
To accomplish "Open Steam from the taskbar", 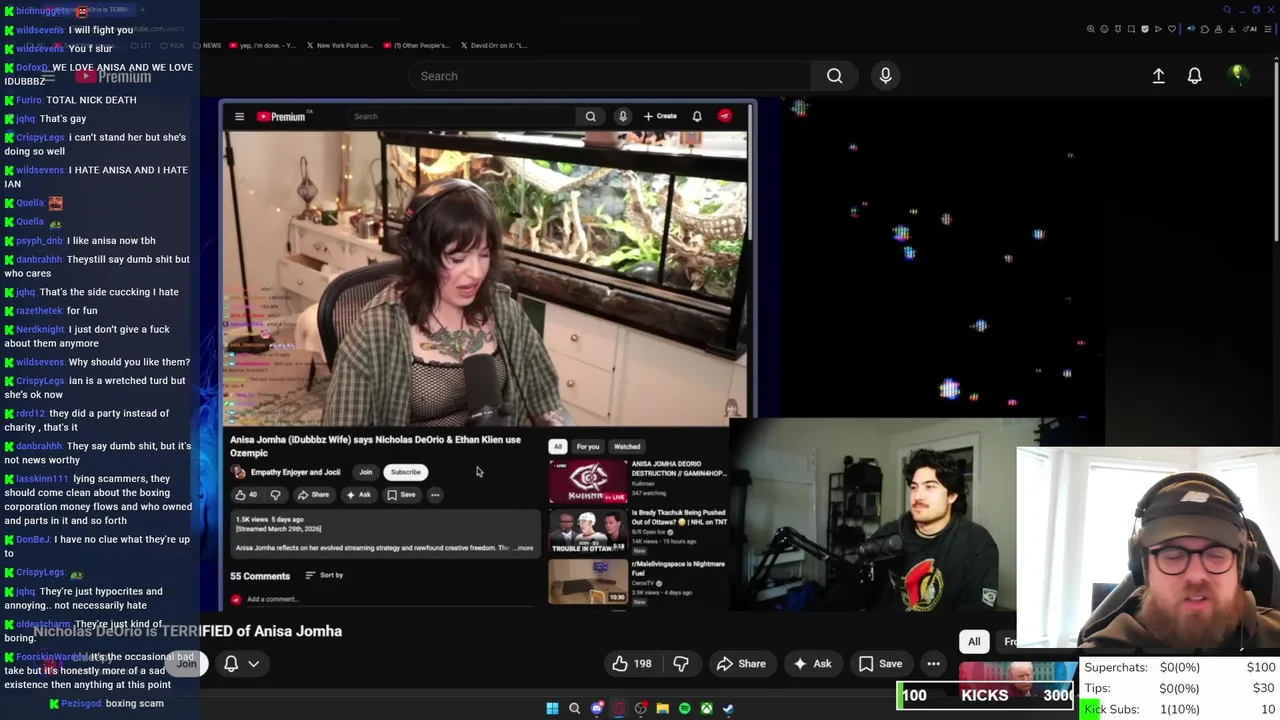I will point(728,708).
